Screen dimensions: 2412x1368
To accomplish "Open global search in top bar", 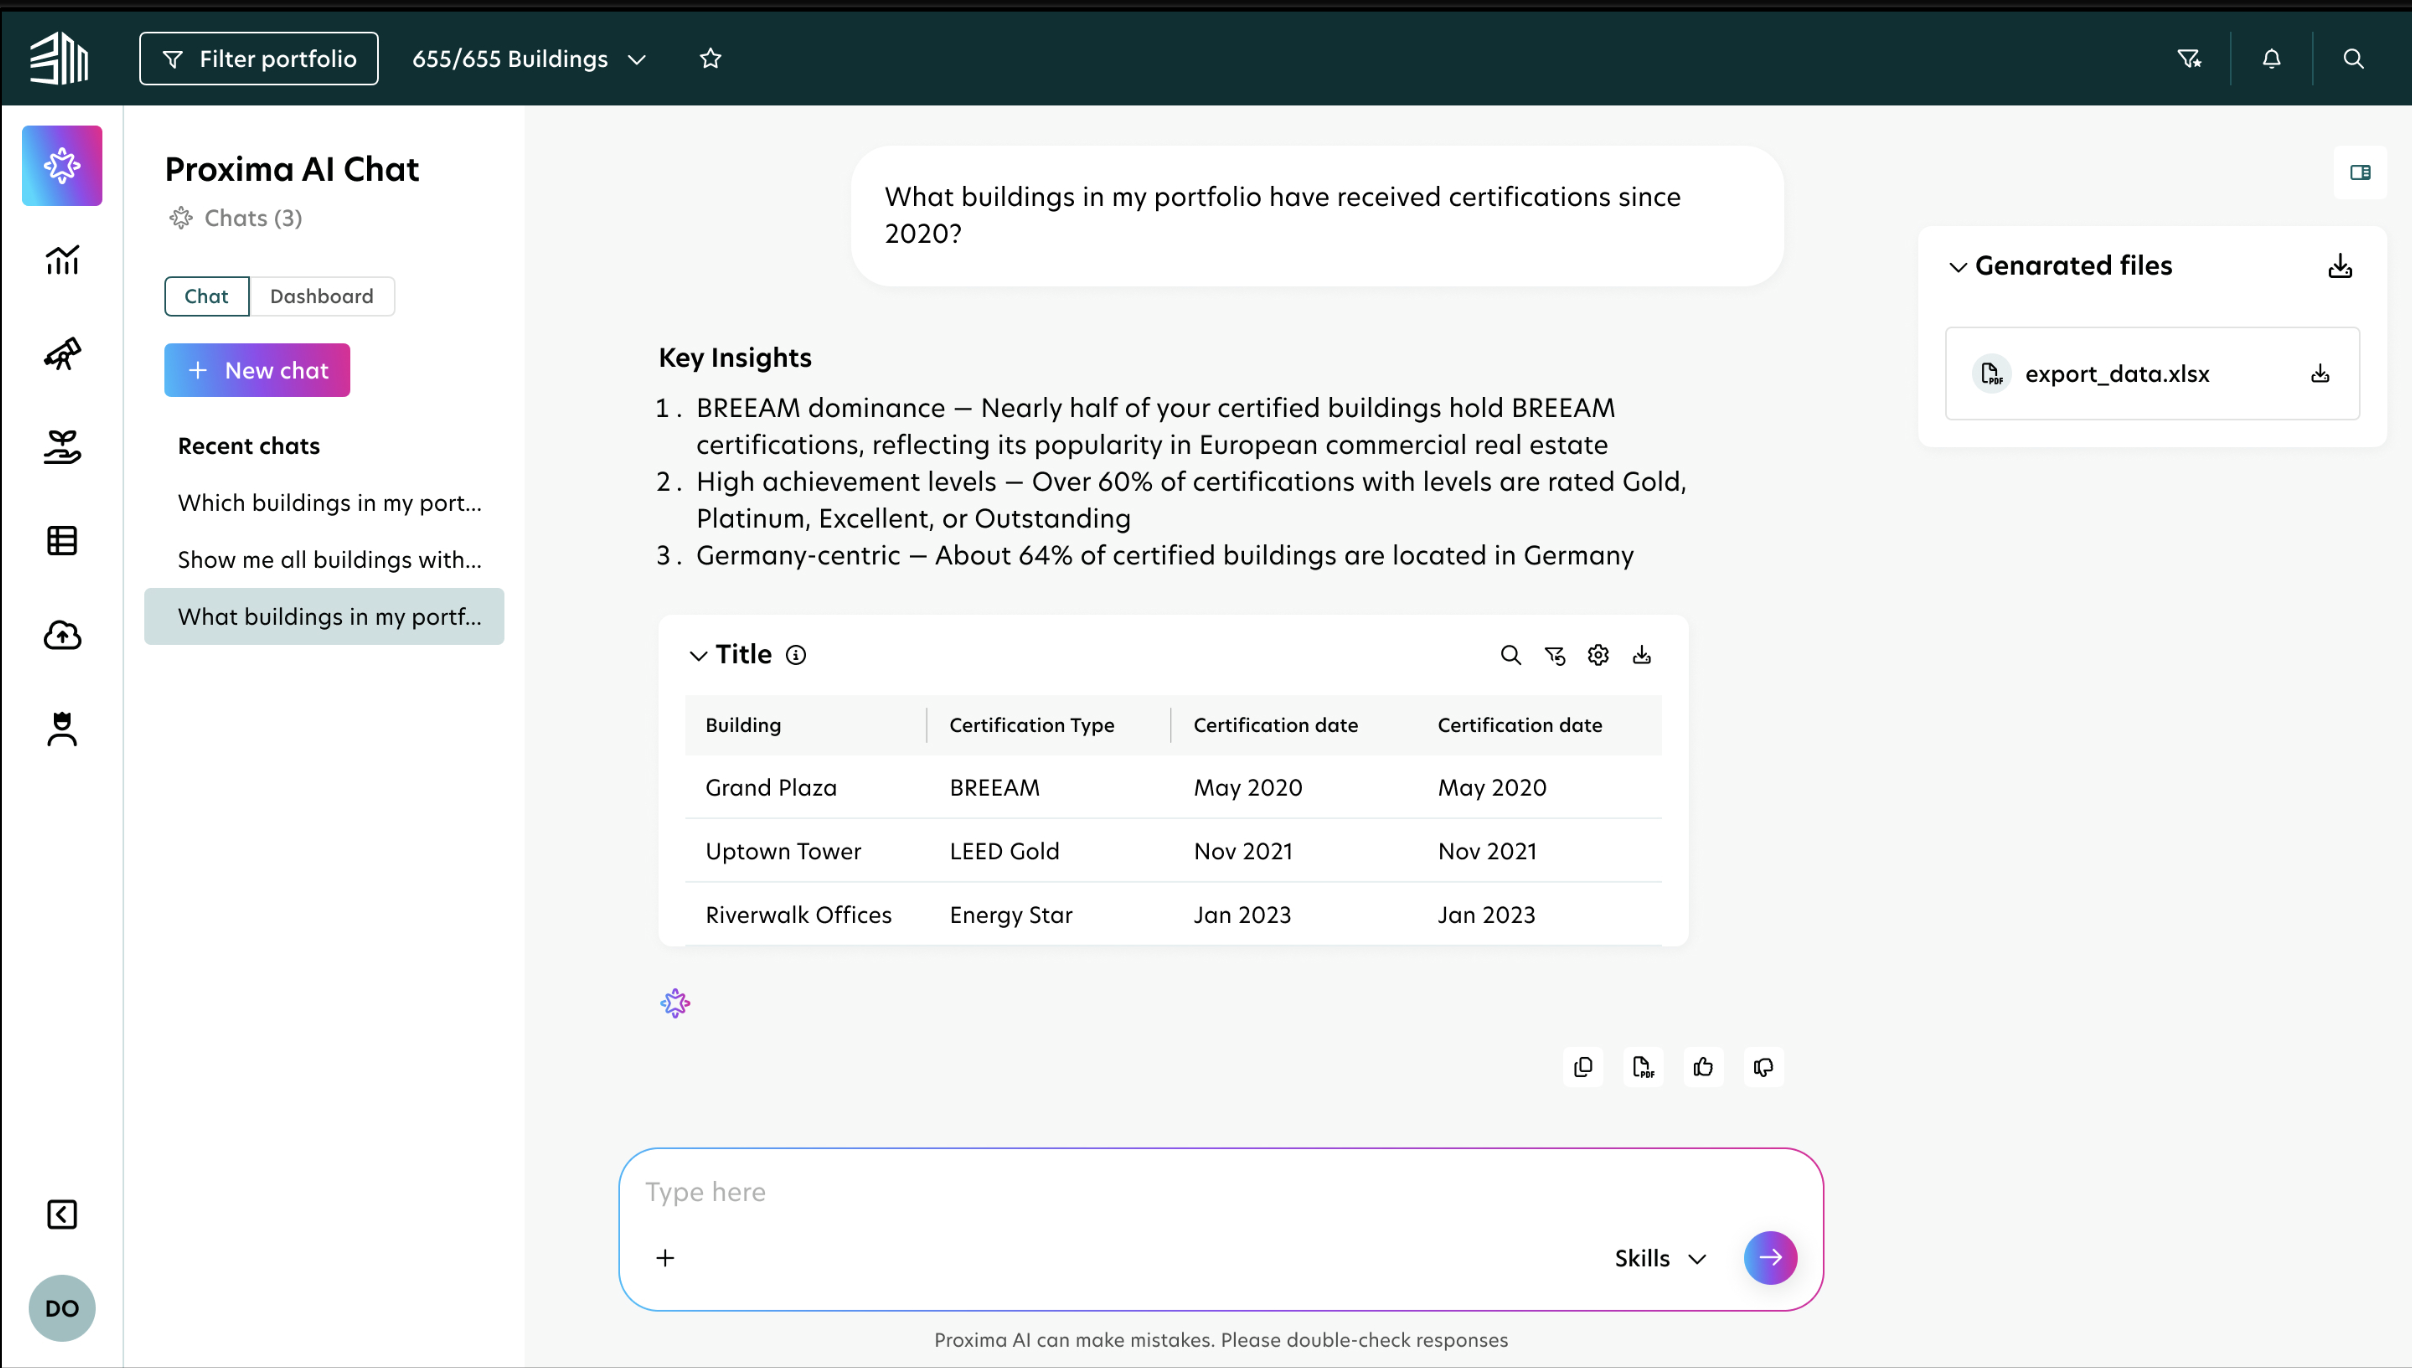I will [2353, 58].
